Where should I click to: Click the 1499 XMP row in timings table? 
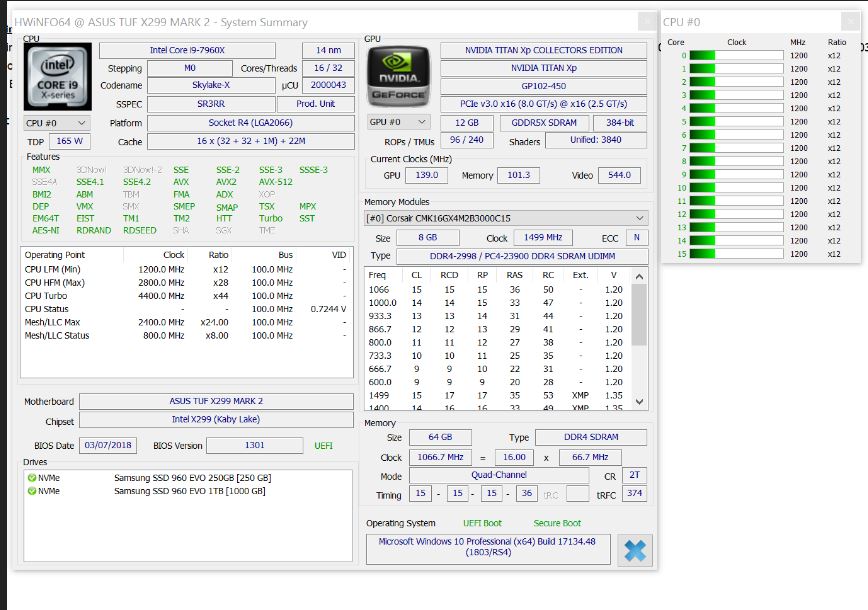click(497, 395)
